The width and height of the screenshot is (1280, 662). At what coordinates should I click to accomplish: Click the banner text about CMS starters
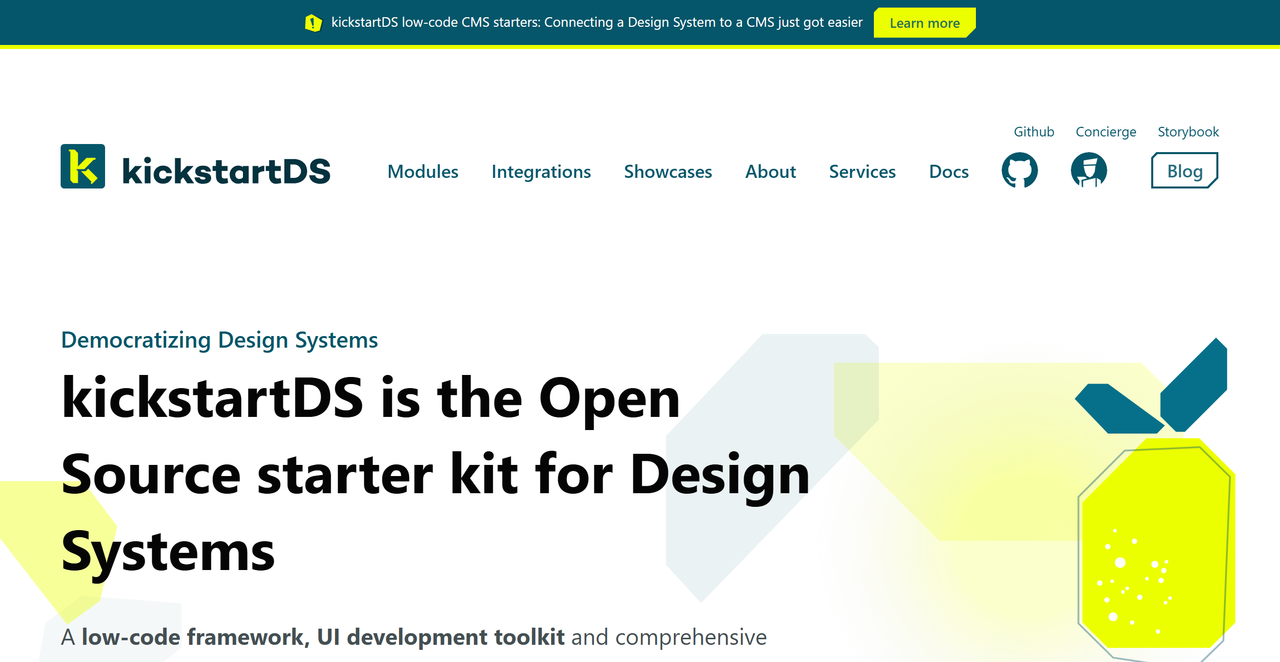(x=597, y=22)
